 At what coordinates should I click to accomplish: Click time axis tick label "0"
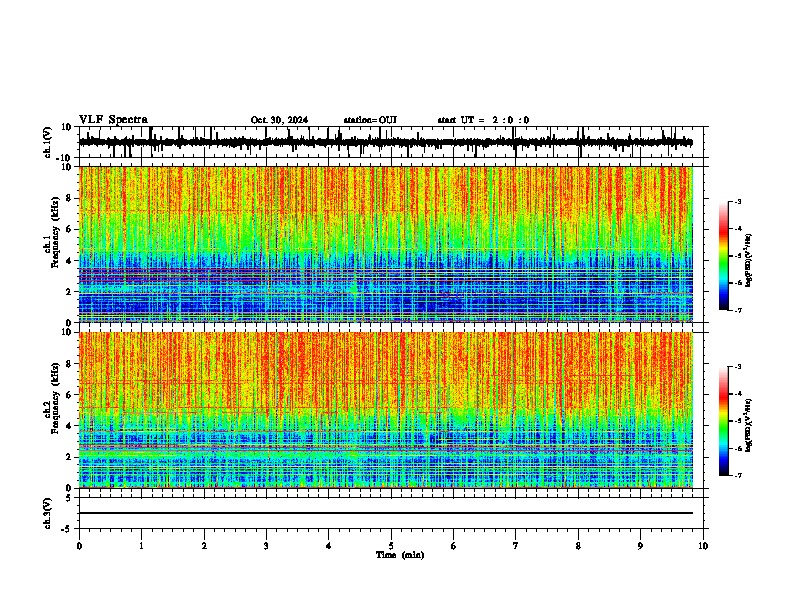coord(79,546)
